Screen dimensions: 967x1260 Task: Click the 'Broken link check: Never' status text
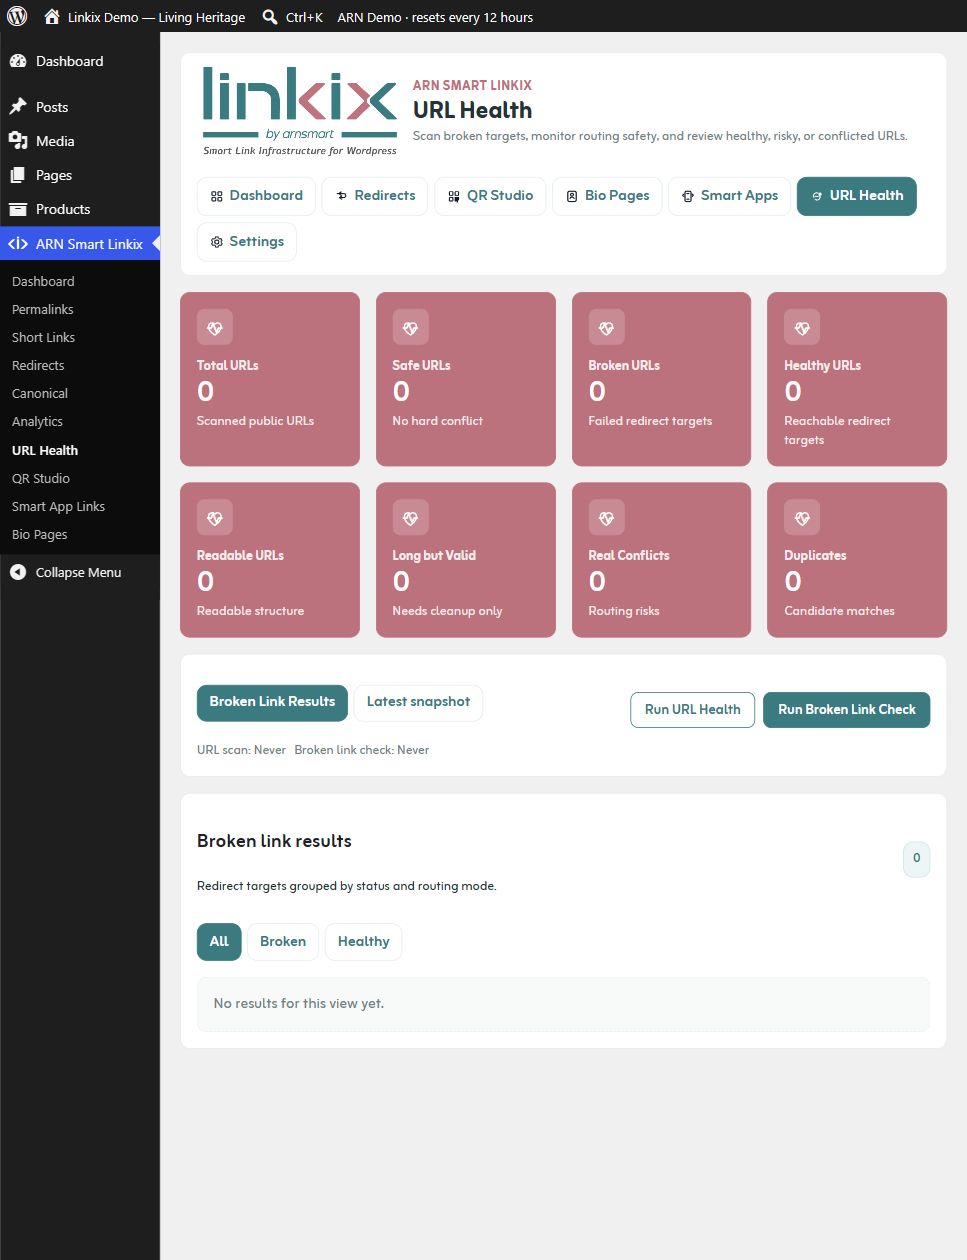pos(362,750)
